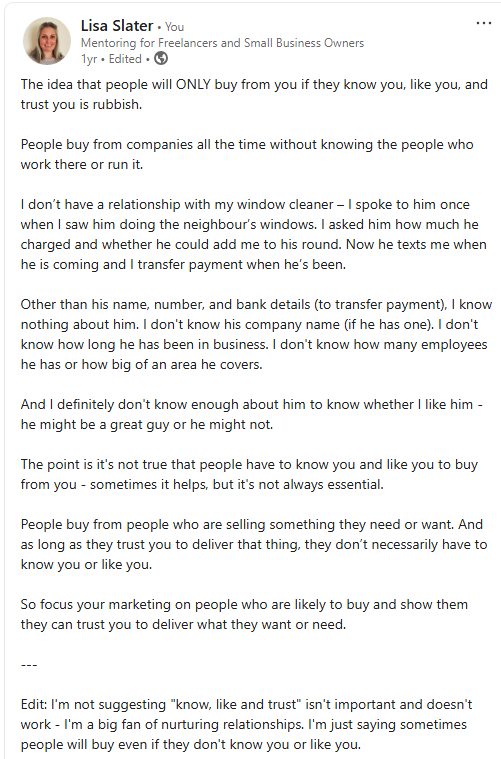
Task: Click the Edited label under the name
Action: [125, 59]
